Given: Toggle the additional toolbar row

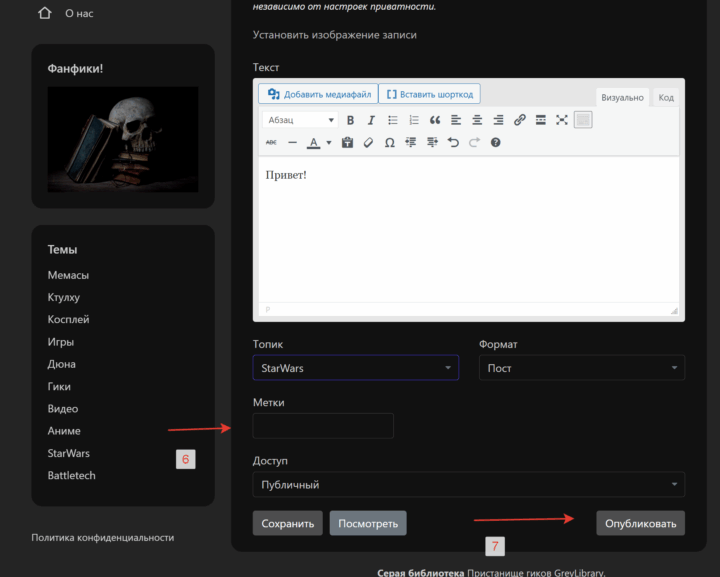Looking at the screenshot, I should coord(583,120).
